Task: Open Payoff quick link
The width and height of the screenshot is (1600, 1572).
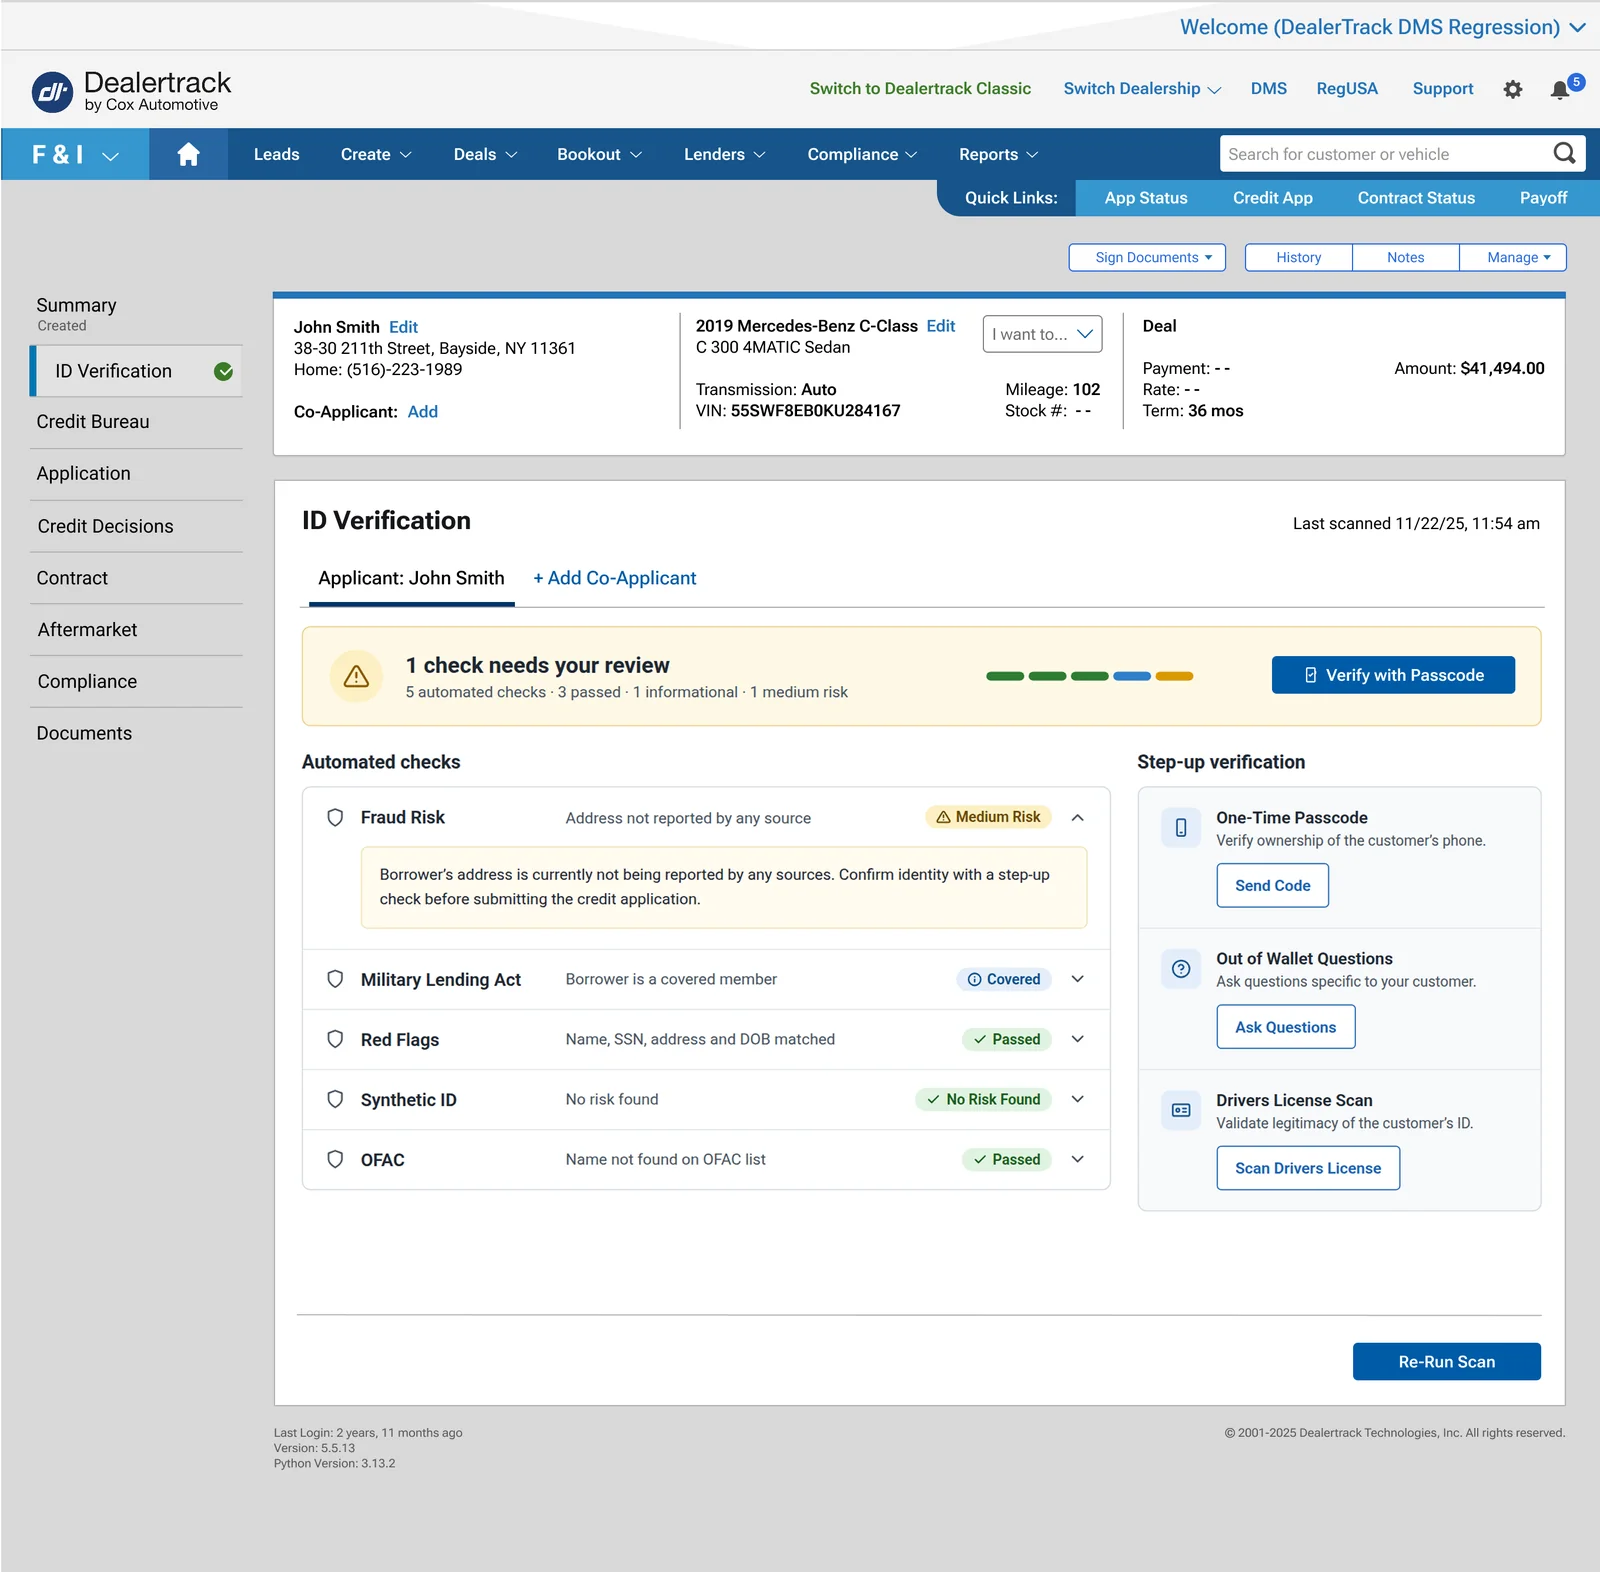Action: (1543, 198)
